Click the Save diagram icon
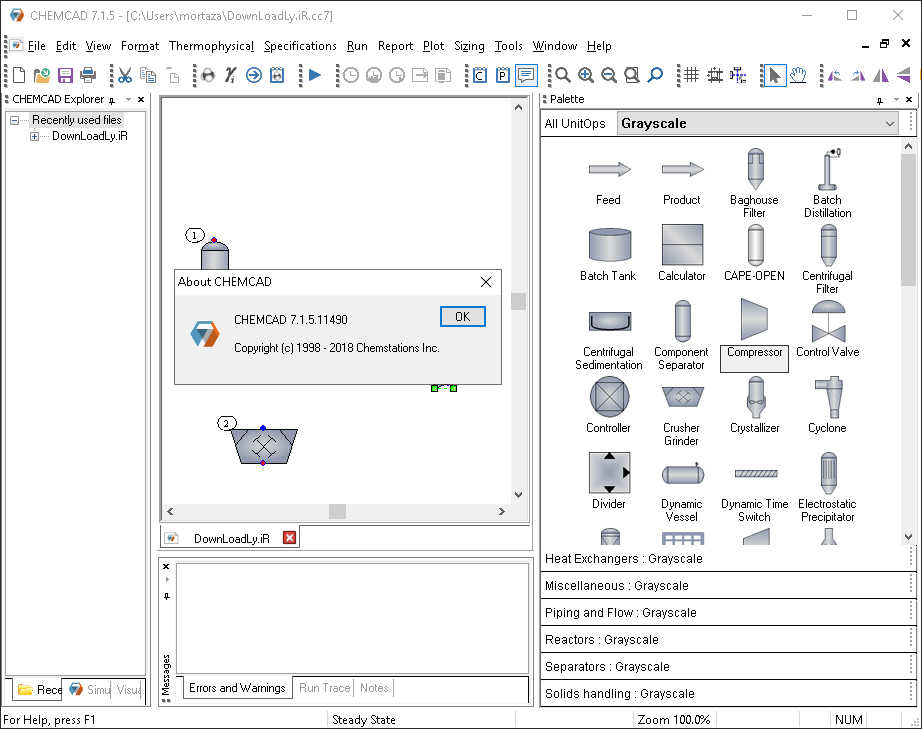Viewport: 922px width, 729px height. 64,75
